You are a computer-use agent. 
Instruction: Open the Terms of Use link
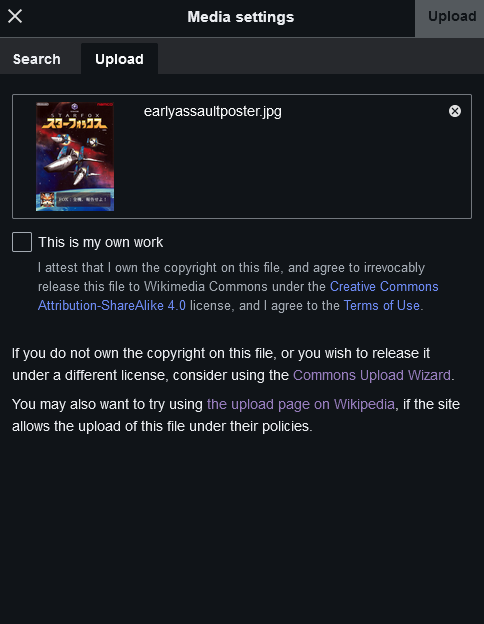coord(381,306)
